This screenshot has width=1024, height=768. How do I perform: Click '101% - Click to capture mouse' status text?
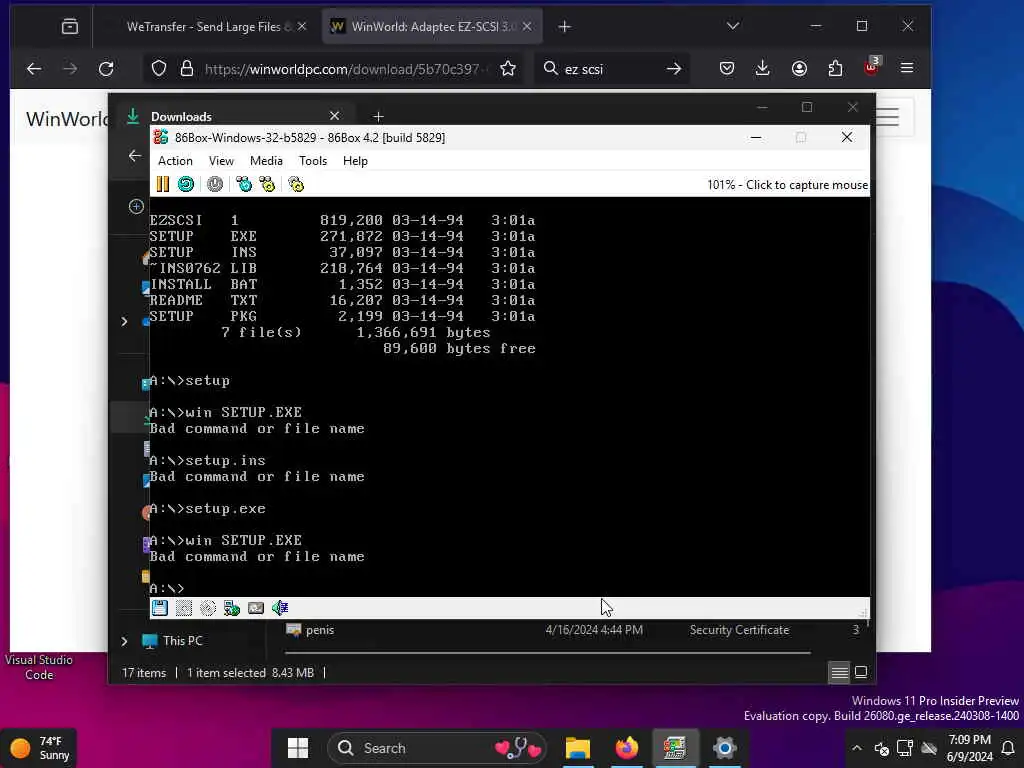click(787, 185)
